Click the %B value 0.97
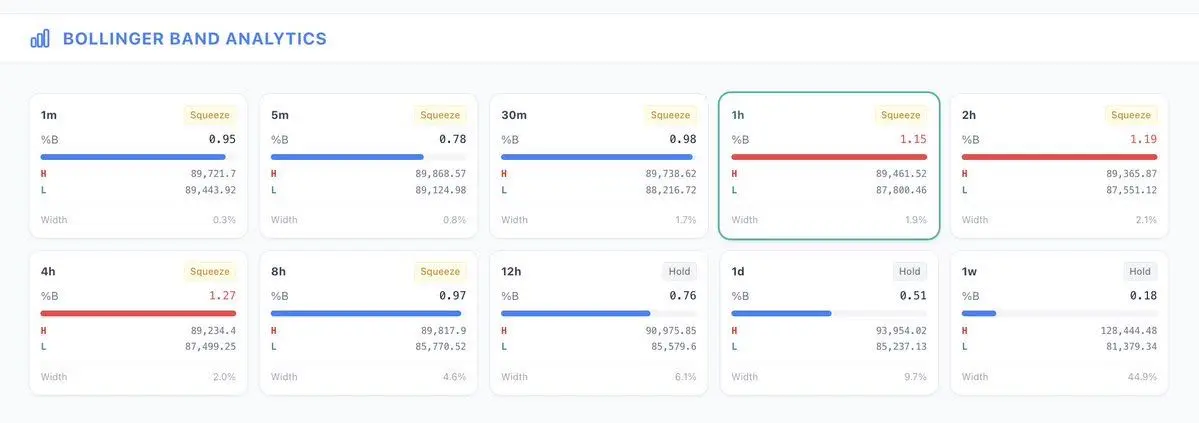 [453, 295]
